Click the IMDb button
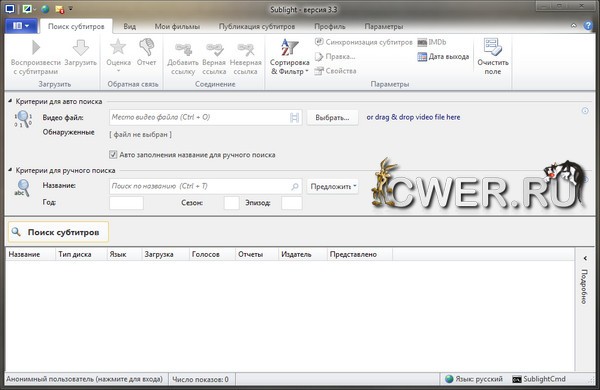Viewport: 600px width, 390px height. [432, 42]
